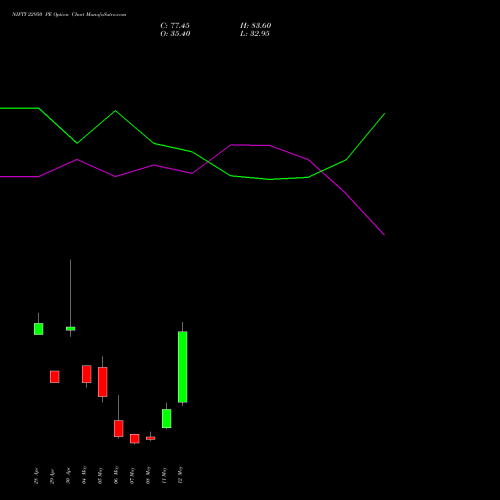Click the '28 Apr' date axis label
This screenshot has width=500, height=500.
click(x=36, y=476)
